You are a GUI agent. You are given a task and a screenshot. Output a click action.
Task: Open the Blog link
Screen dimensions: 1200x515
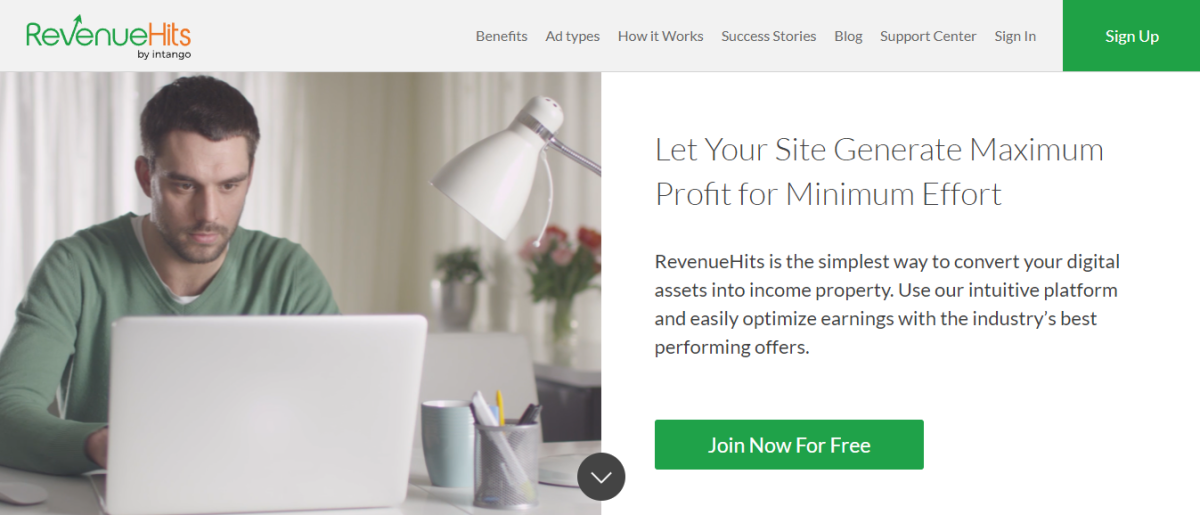click(848, 36)
